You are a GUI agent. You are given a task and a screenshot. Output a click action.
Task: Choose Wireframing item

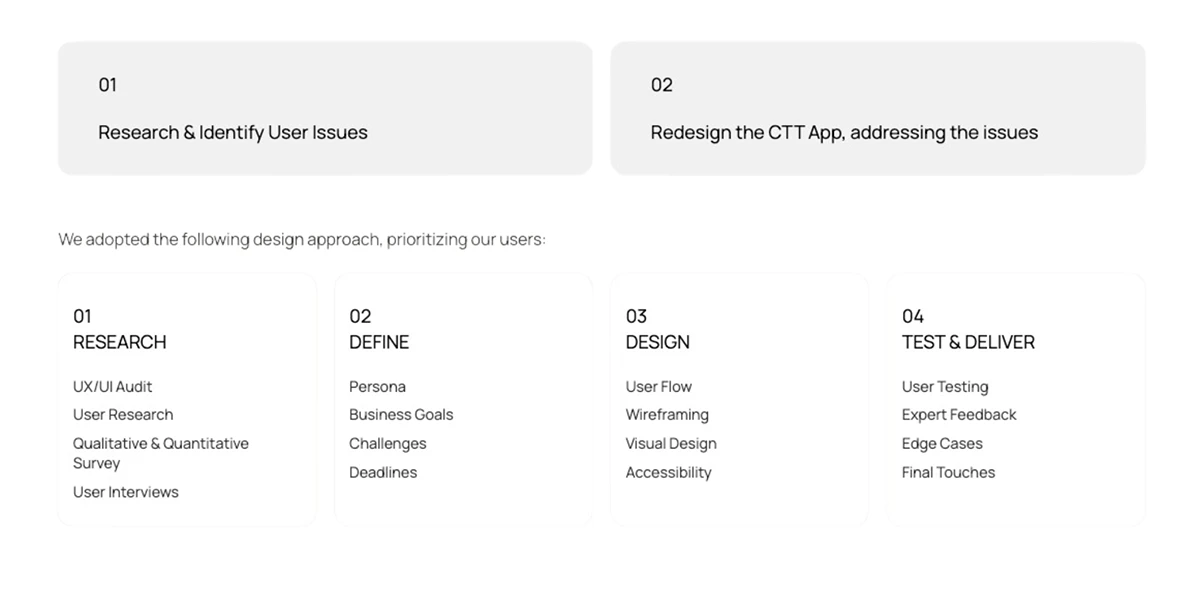point(667,415)
